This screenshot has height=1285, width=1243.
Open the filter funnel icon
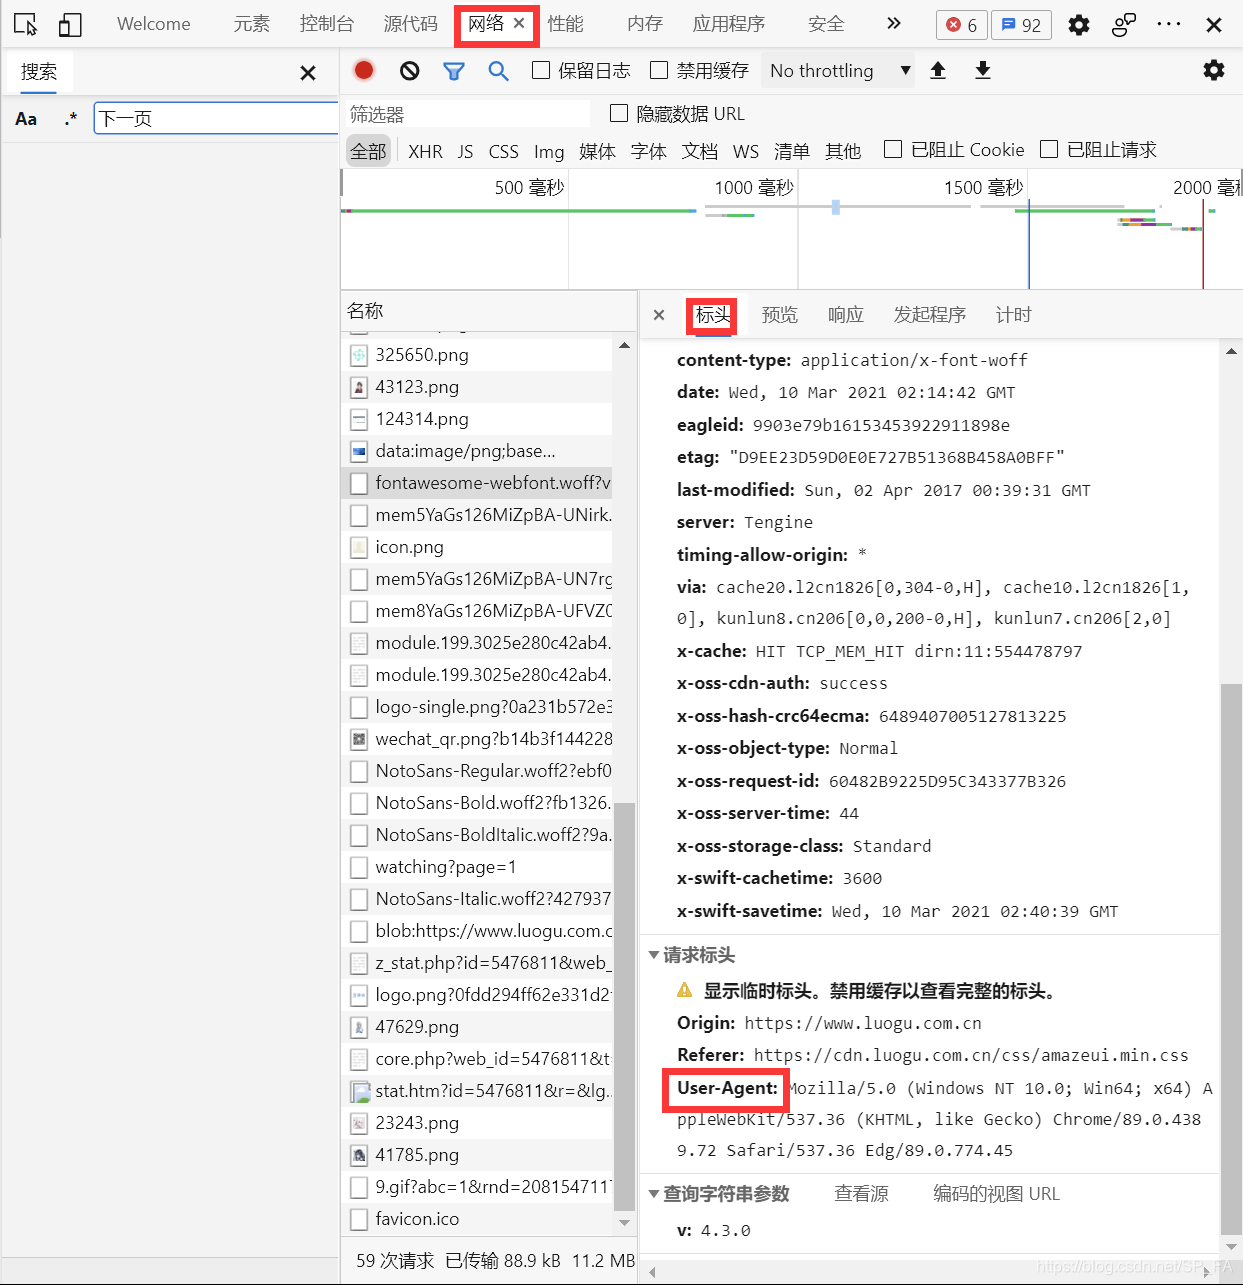(x=454, y=70)
